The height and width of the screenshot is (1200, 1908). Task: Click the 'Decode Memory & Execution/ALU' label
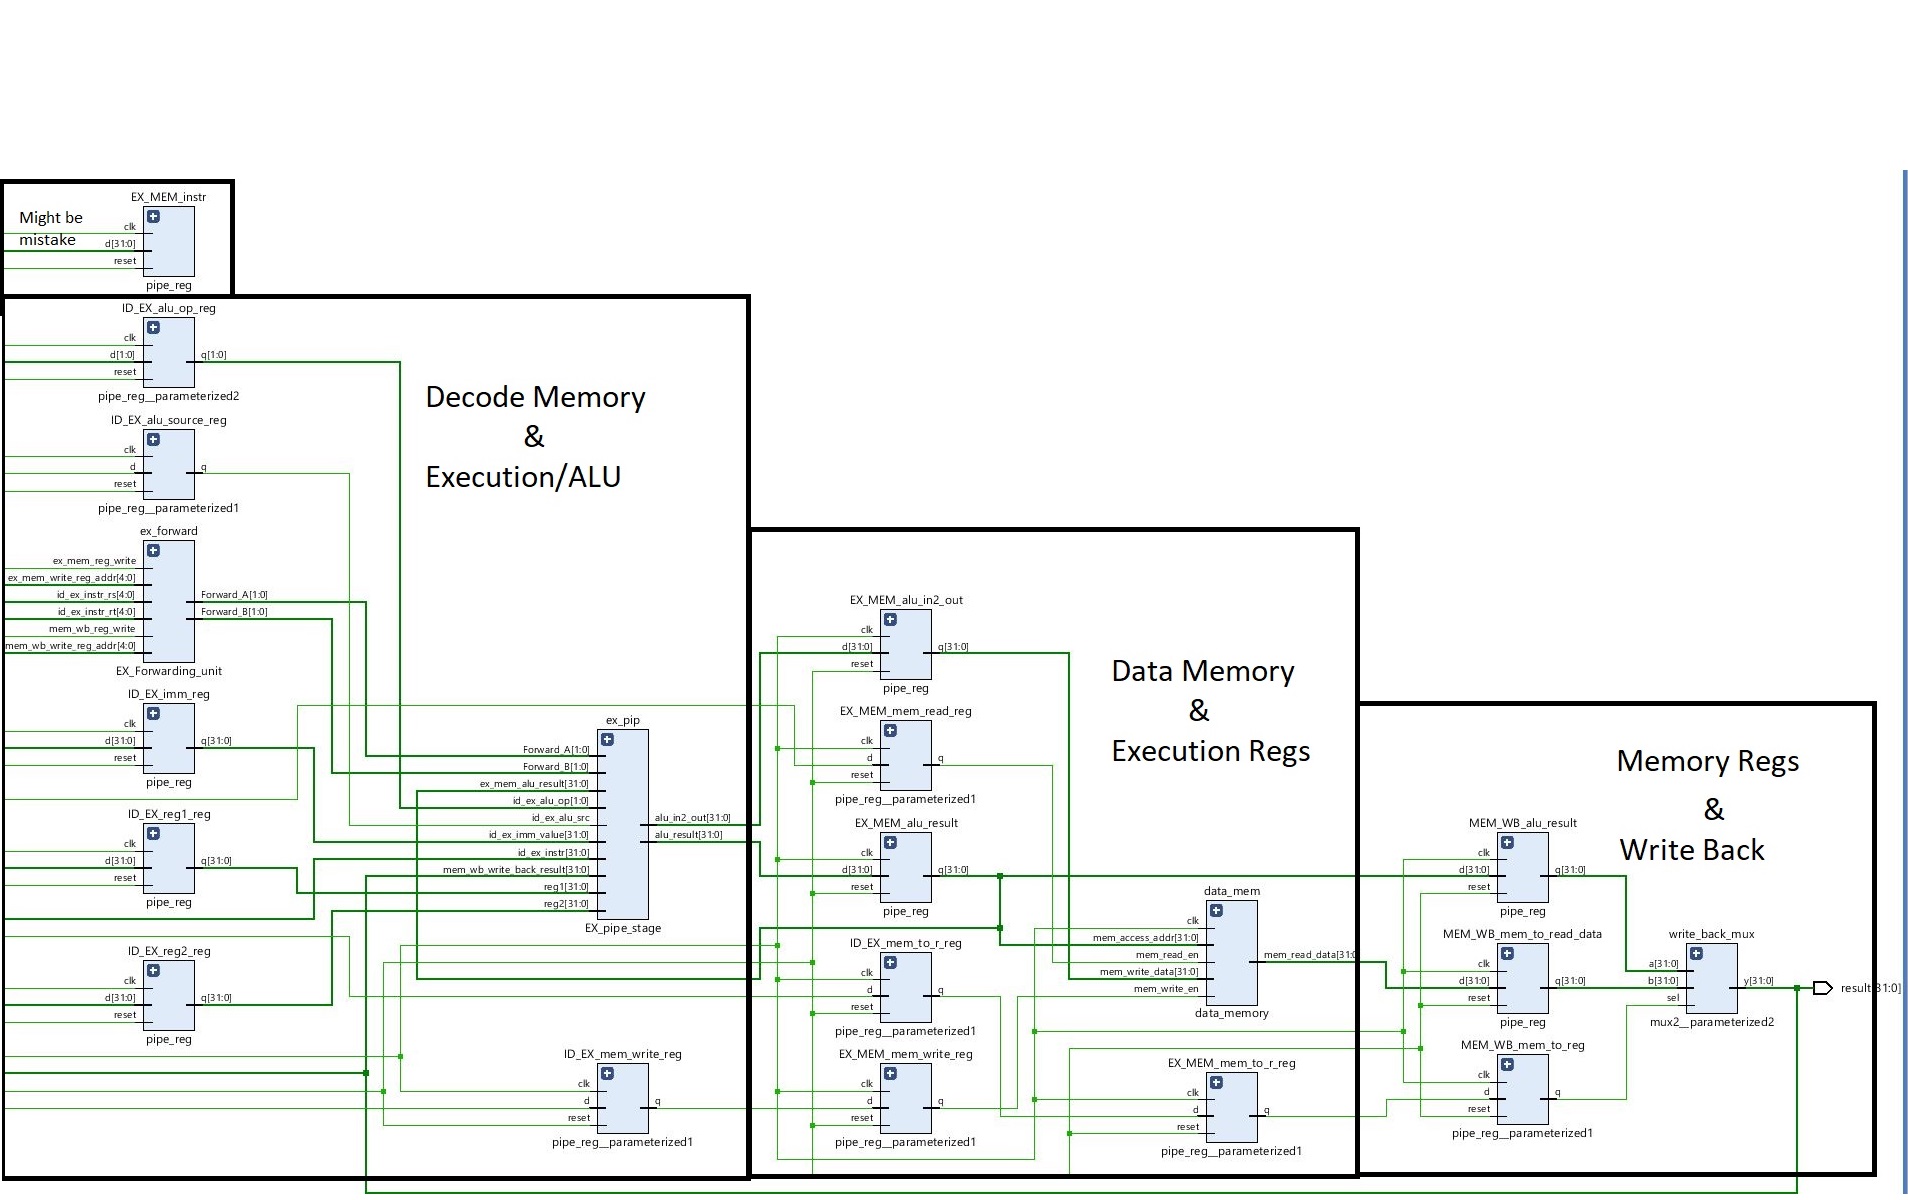coord(534,437)
